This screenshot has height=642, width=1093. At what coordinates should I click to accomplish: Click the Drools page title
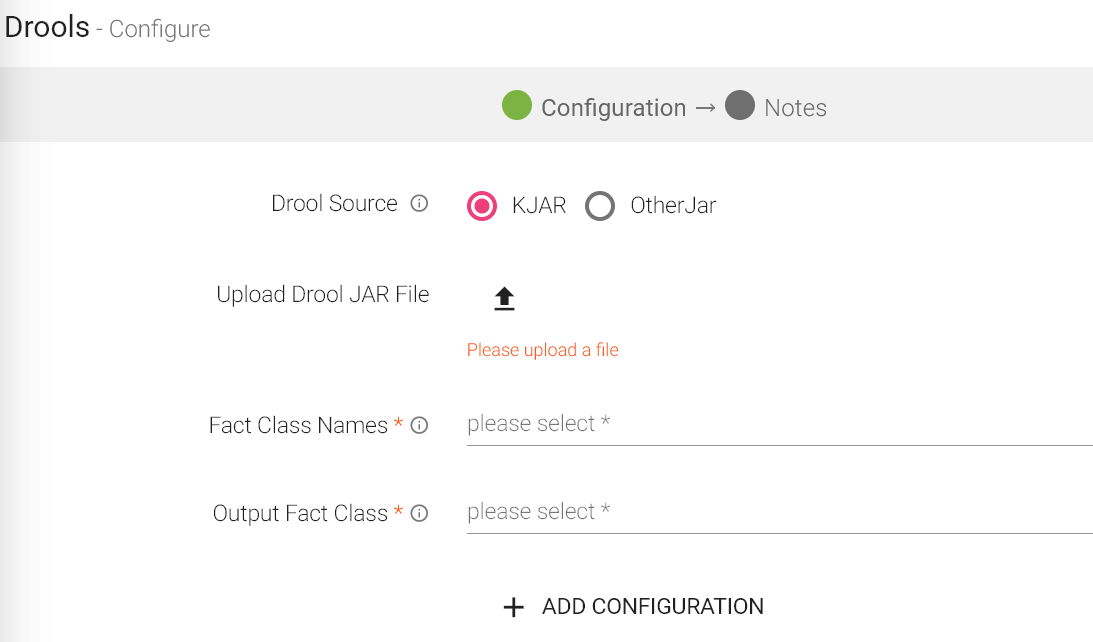coord(47,27)
